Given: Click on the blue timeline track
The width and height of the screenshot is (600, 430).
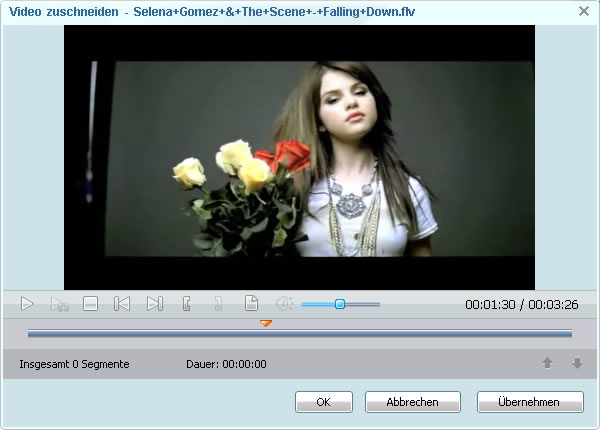Looking at the screenshot, I should point(400,334).
